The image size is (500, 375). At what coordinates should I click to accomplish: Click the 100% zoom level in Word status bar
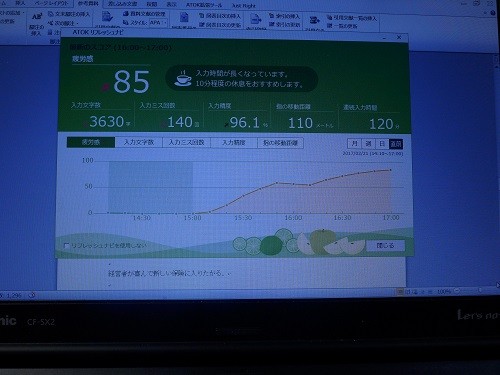click(444, 292)
